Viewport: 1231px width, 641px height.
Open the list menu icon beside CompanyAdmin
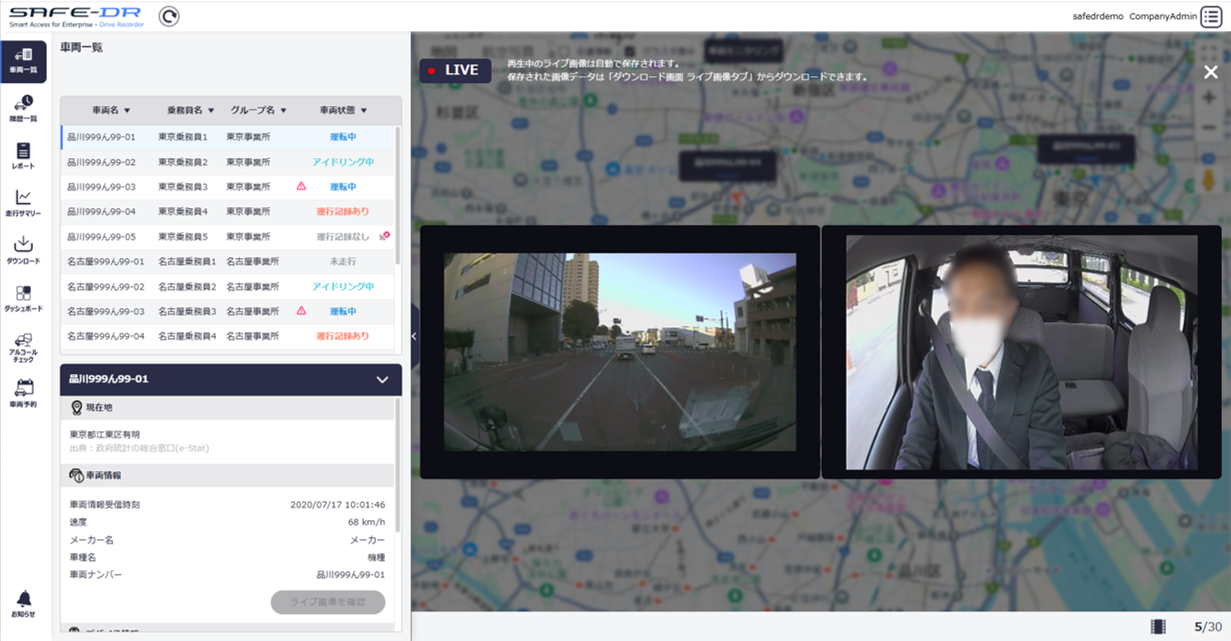point(1211,16)
